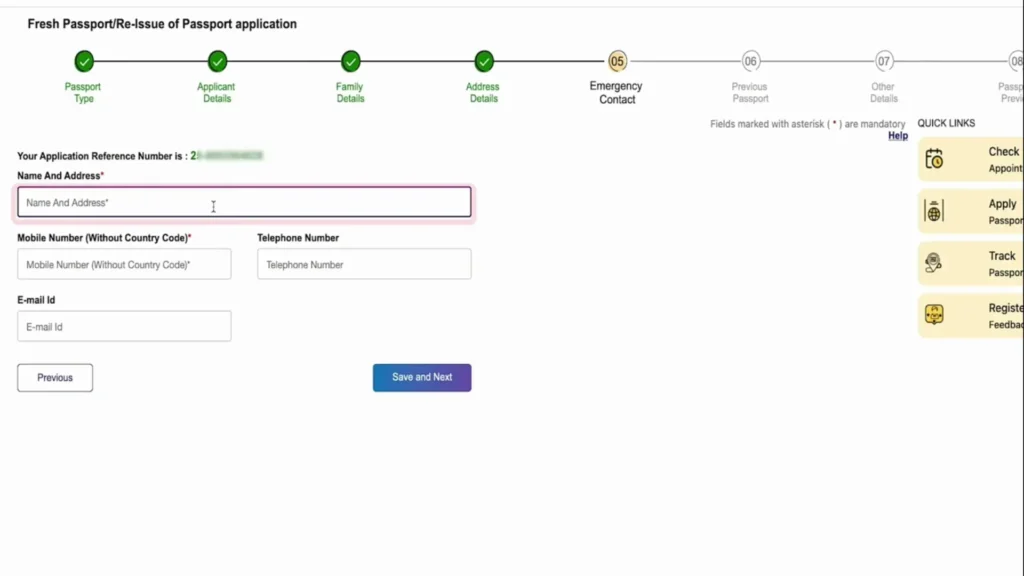The image size is (1024, 576).
Task: Click the Address Details completed step checkmark
Action: [x=484, y=61]
